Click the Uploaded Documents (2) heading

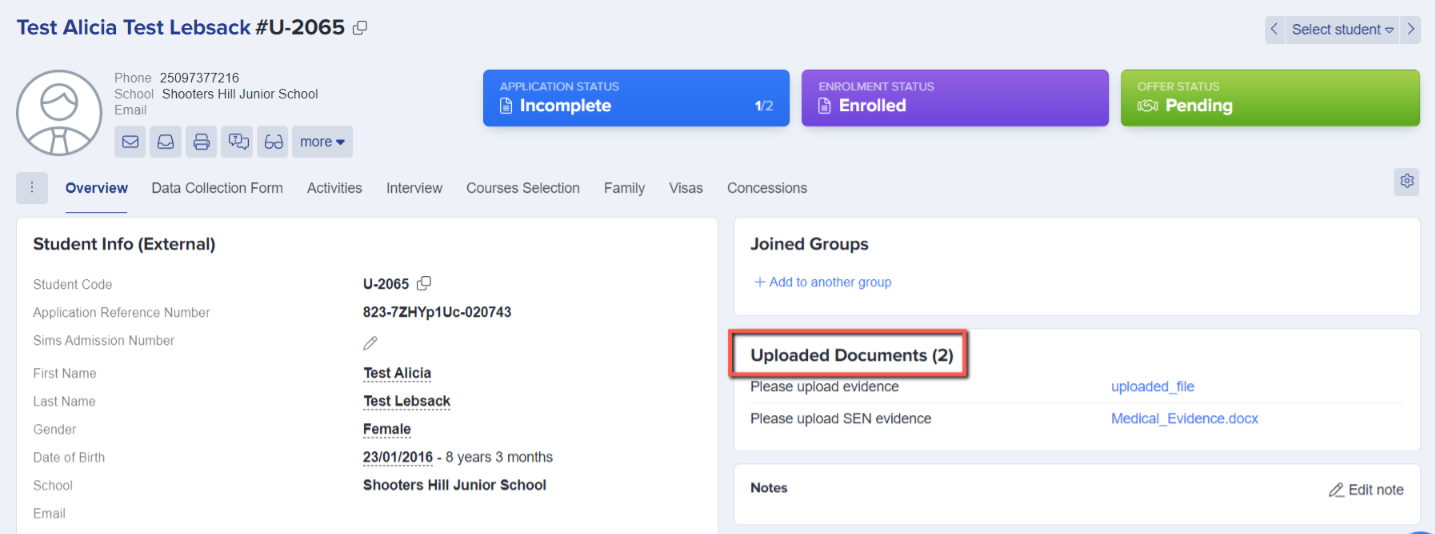tap(852, 355)
